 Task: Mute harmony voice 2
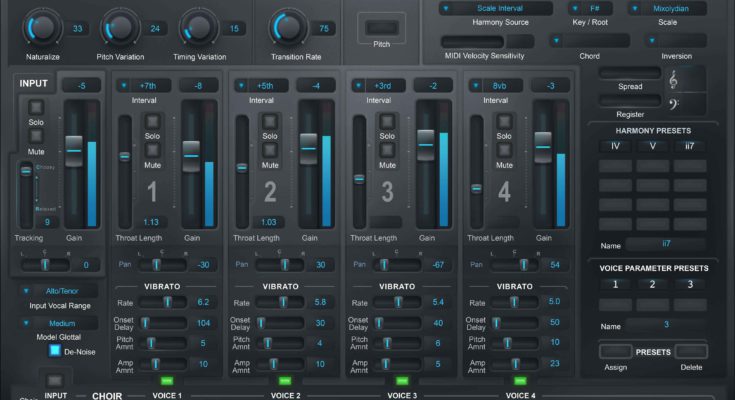pyautogui.click(x=269, y=149)
